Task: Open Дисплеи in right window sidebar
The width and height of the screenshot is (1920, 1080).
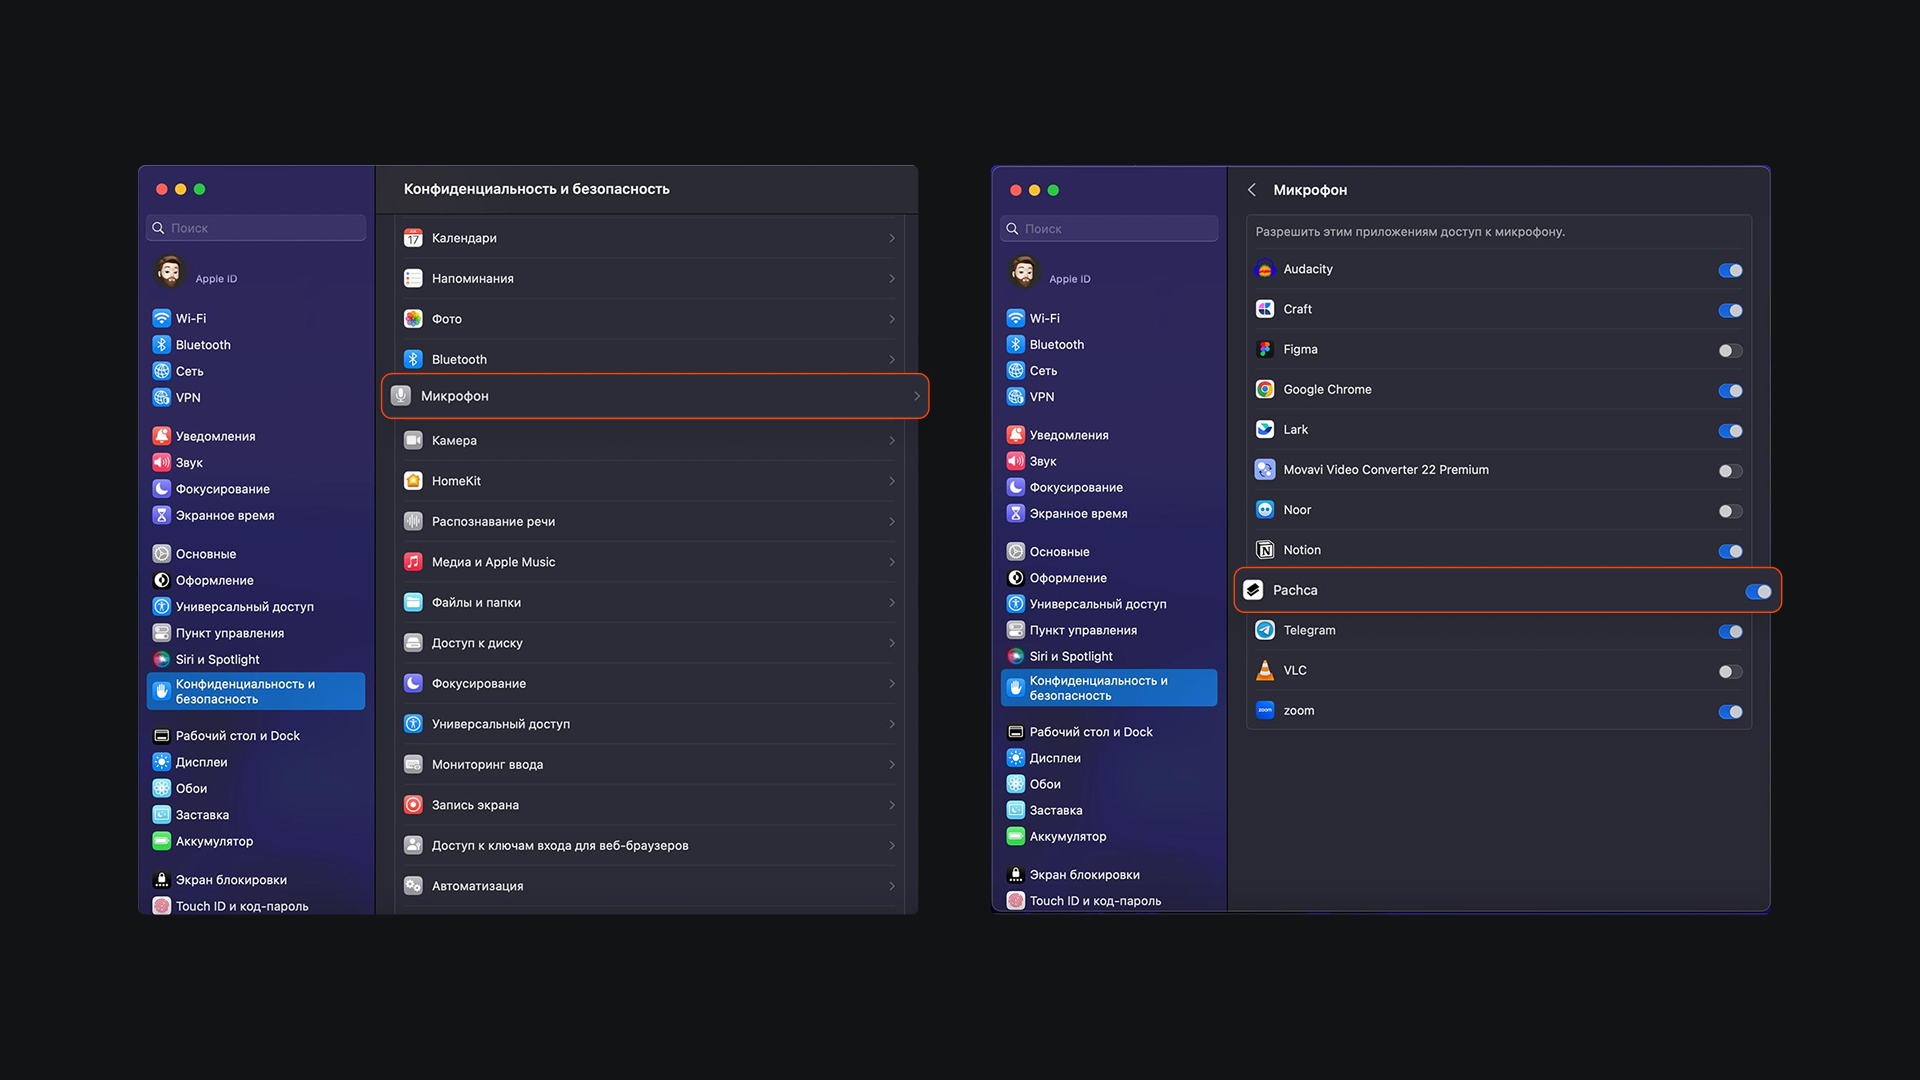Action: (1054, 758)
